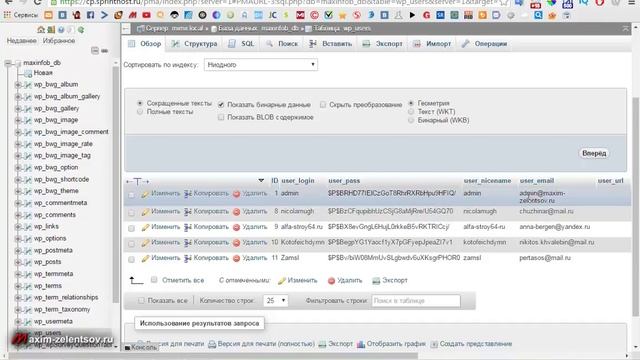Viewport: 640px width, 360px height.
Task: Collapse the maxinfob_db tree node
Action: [8, 63]
